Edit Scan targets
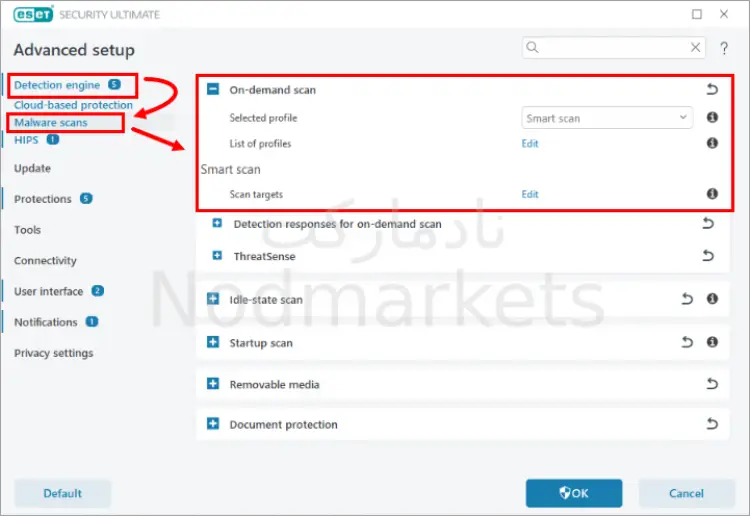This screenshot has width=750, height=516. click(x=529, y=194)
